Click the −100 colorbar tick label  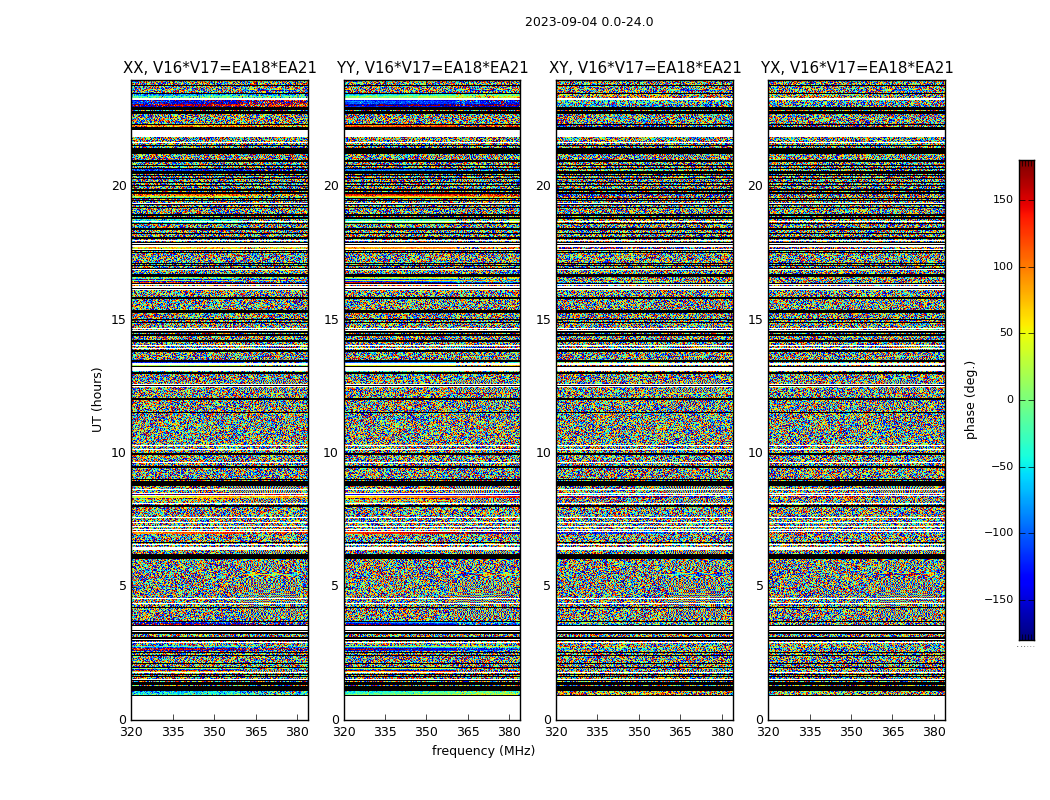(x=999, y=532)
